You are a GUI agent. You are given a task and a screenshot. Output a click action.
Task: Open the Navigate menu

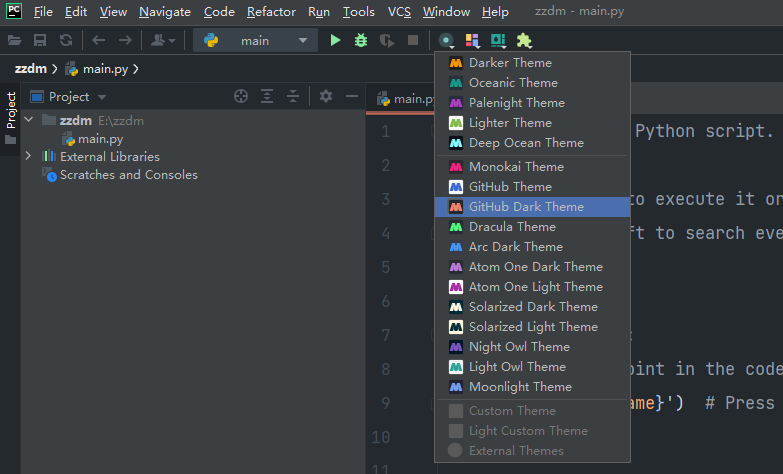point(165,11)
